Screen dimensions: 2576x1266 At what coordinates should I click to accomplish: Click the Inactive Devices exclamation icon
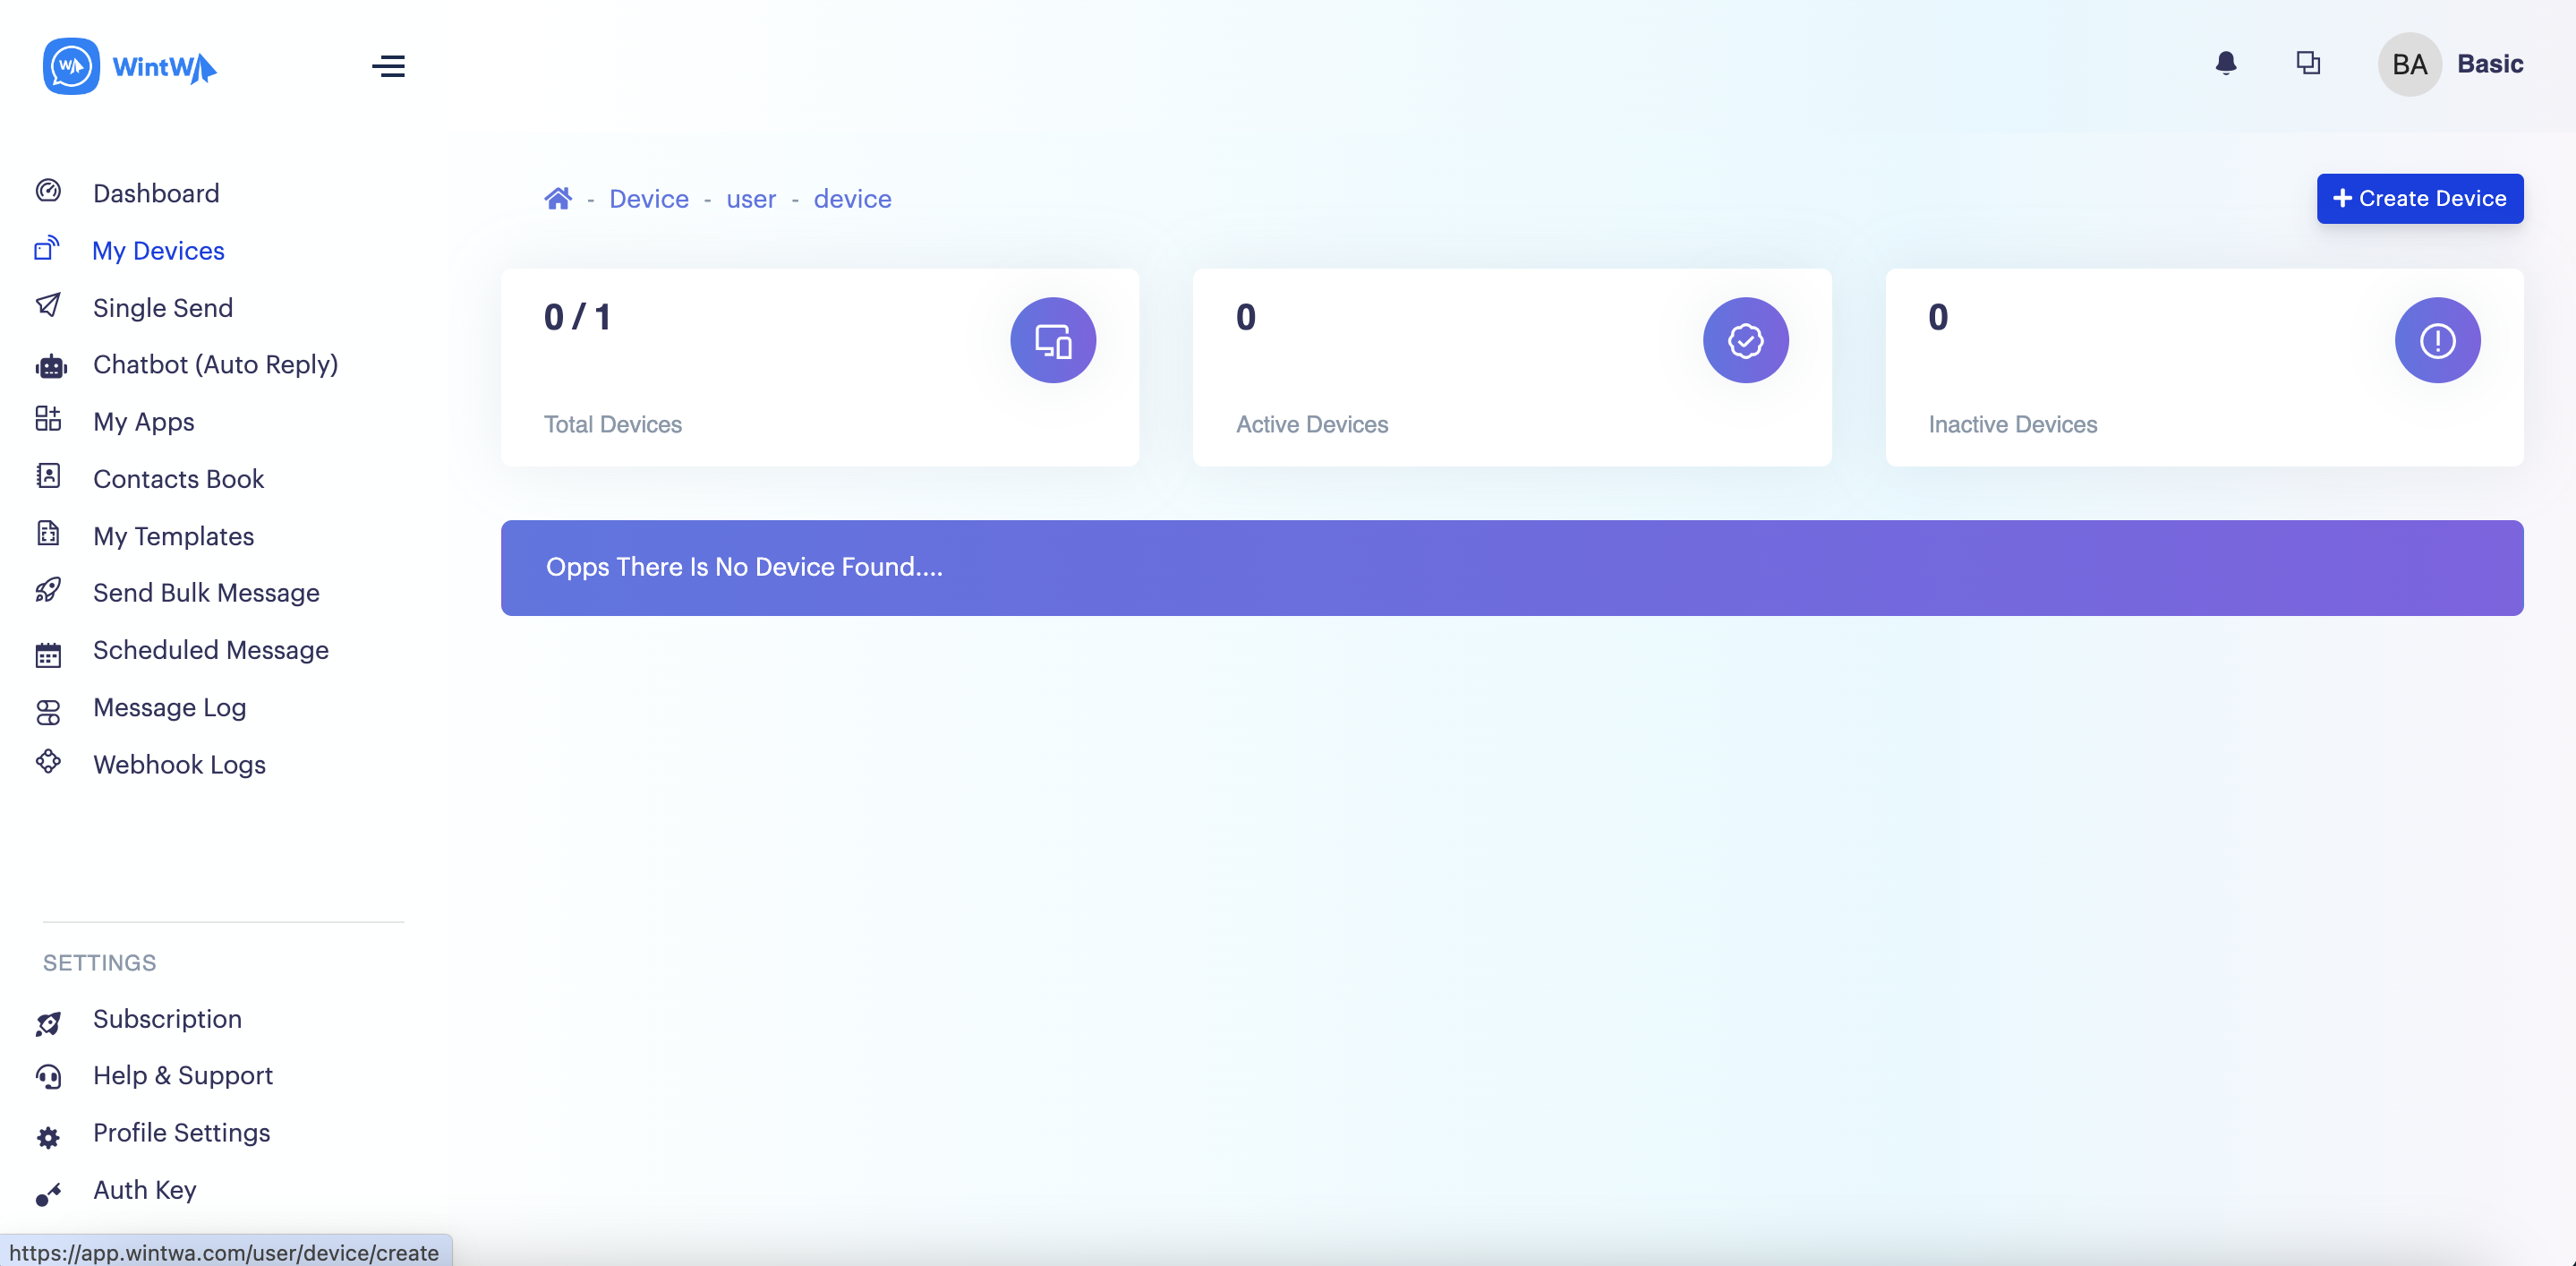(2437, 340)
